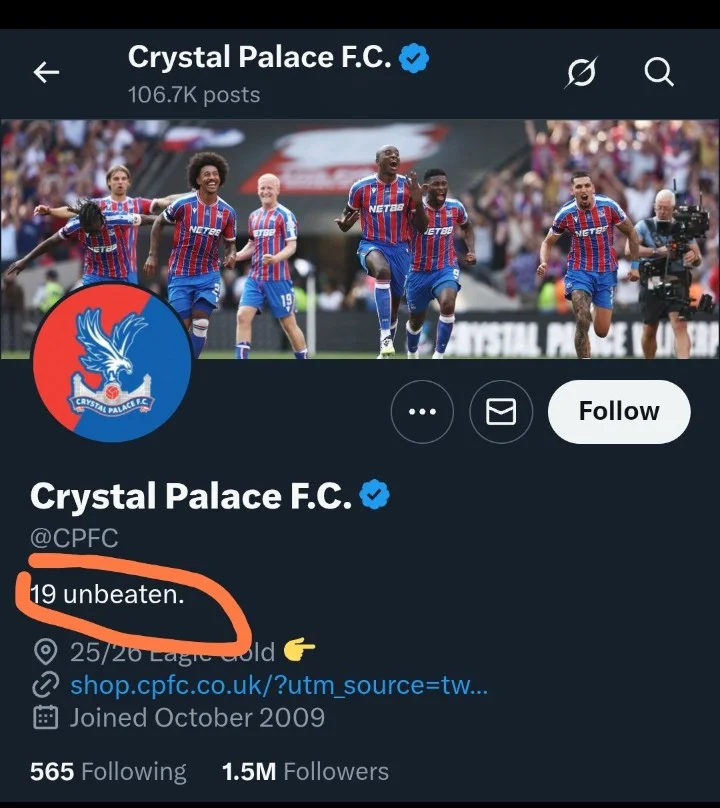This screenshot has width=720, height=808.
Task: Tap the 106.7K posts count
Action: [x=194, y=95]
